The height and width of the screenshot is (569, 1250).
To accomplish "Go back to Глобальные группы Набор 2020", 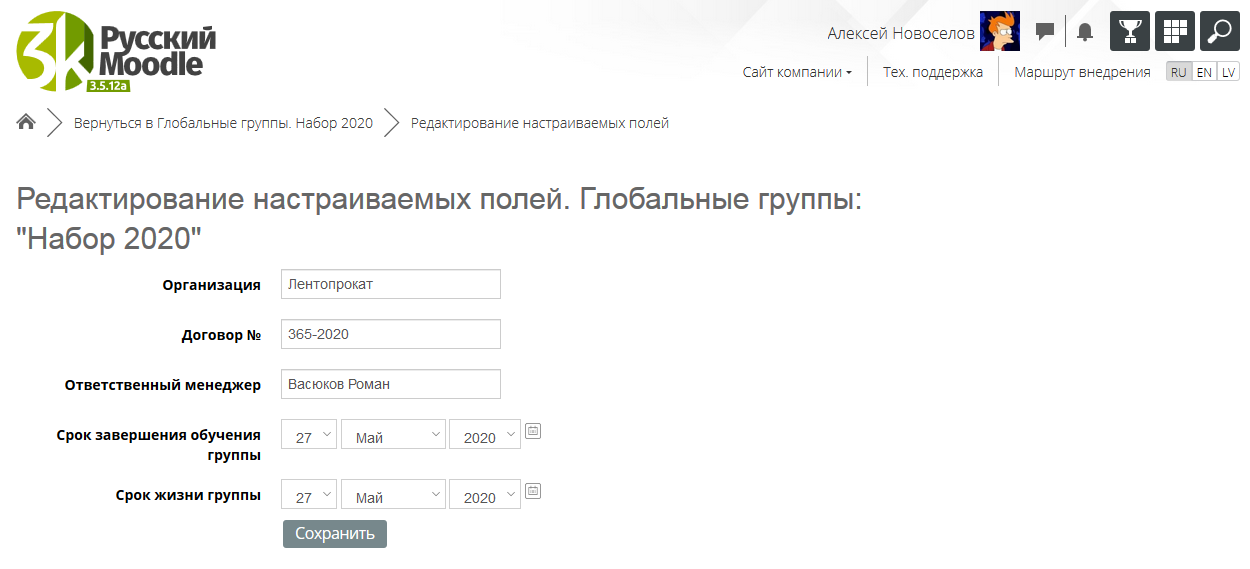I will (223, 123).
